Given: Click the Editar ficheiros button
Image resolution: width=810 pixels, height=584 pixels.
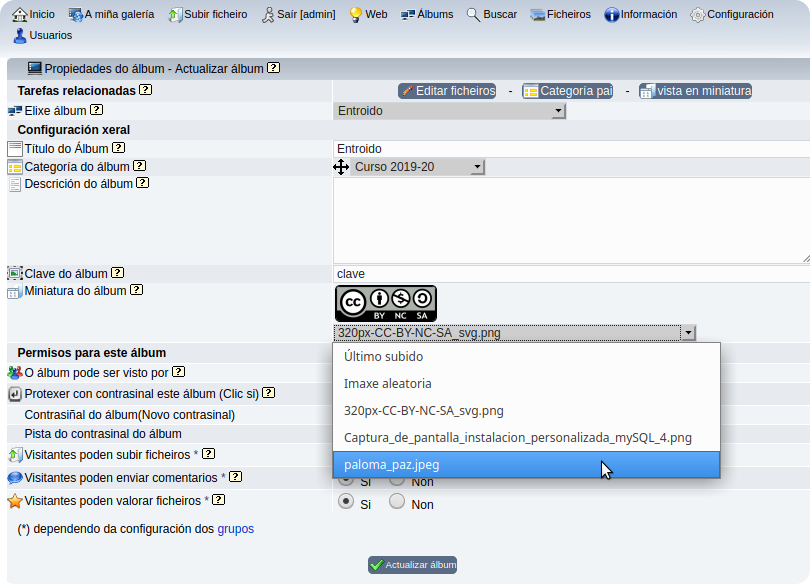Looking at the screenshot, I should click(x=447, y=91).
